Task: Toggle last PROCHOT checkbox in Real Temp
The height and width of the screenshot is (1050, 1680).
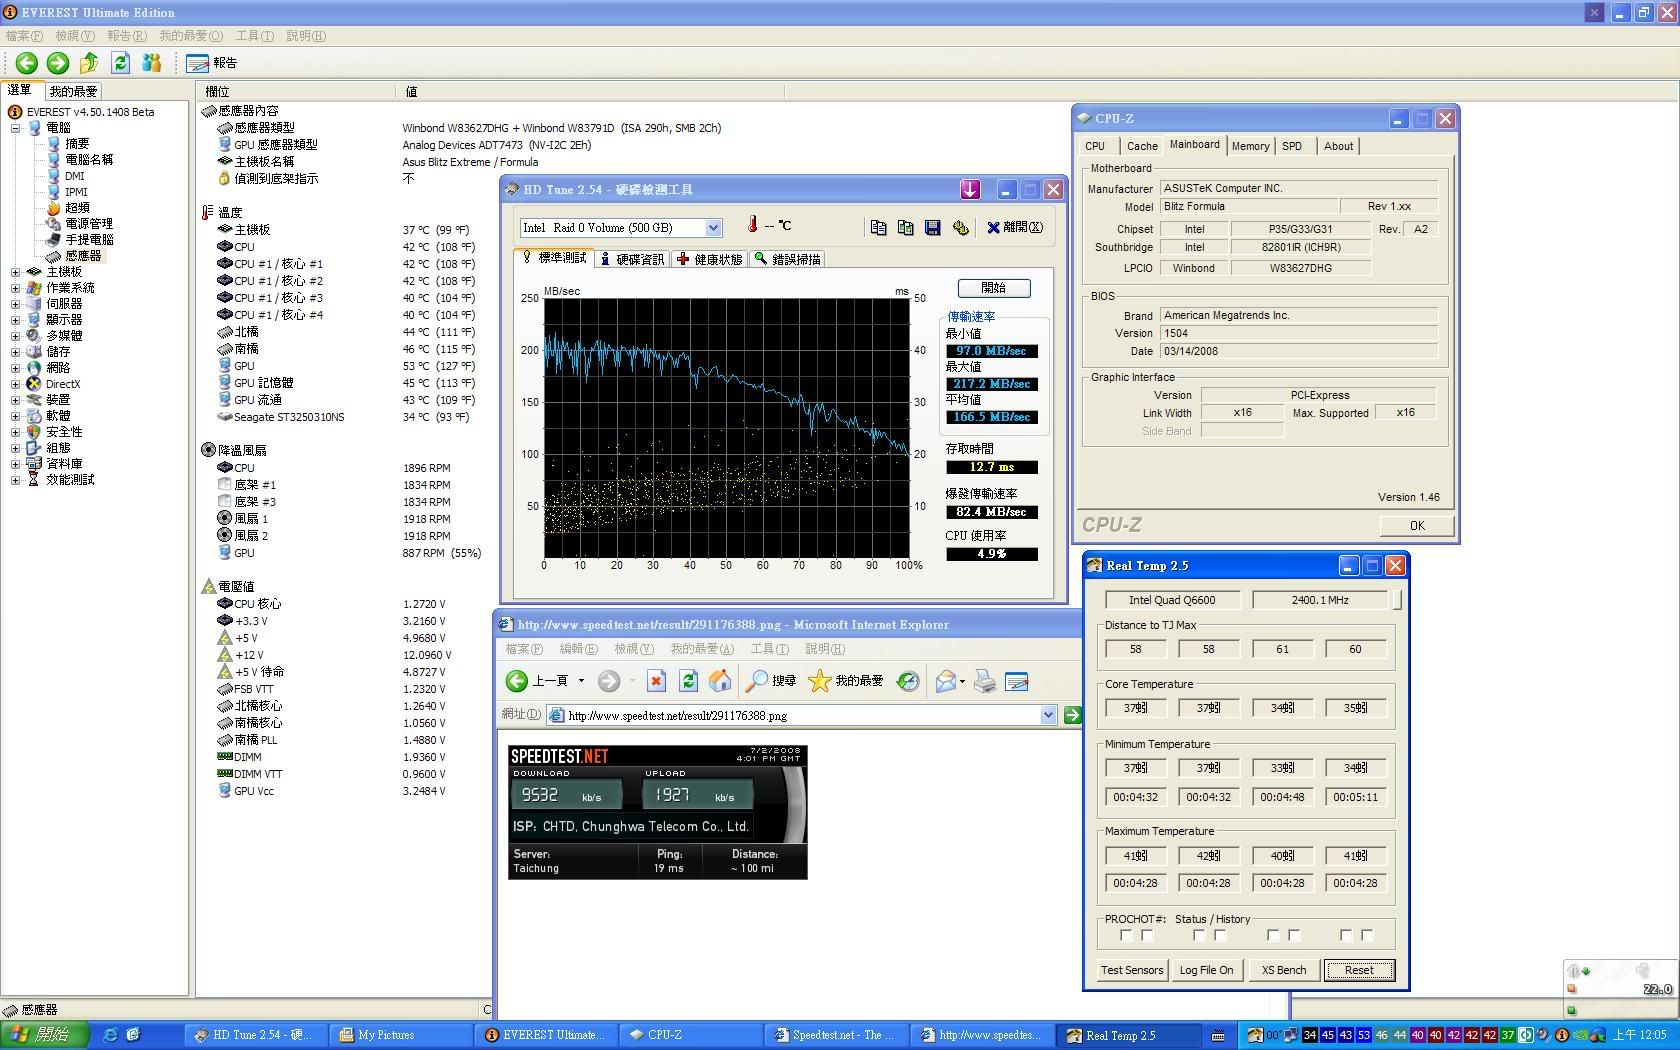Action: (1367, 936)
